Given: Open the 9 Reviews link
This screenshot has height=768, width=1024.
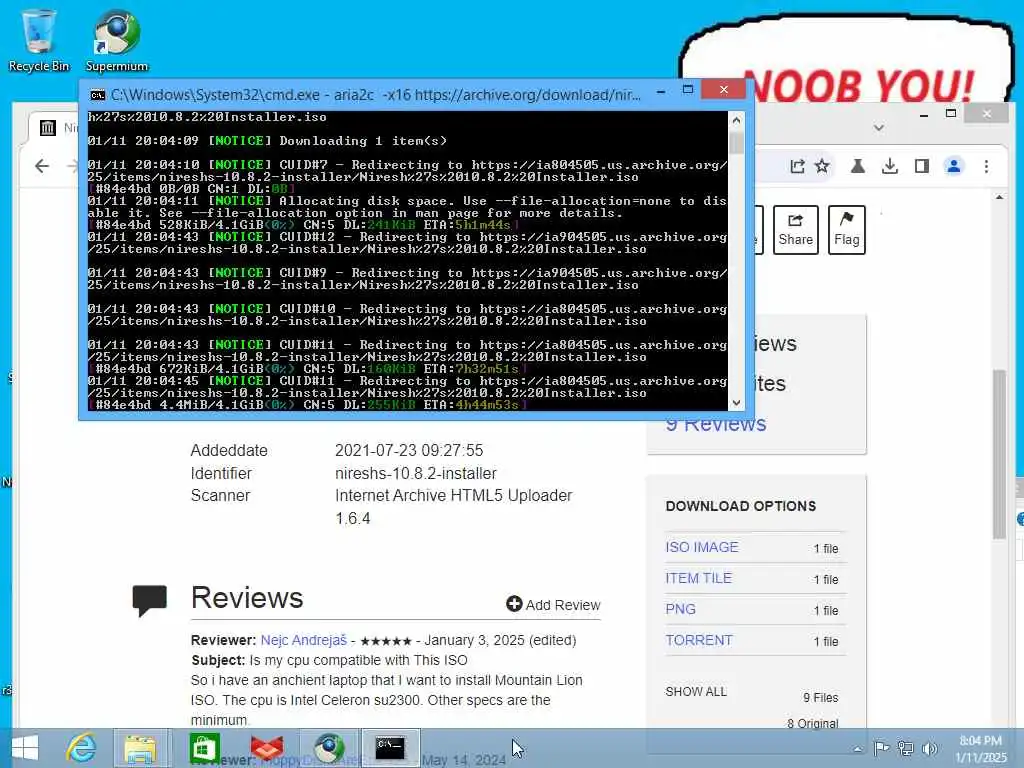Looking at the screenshot, I should click(716, 424).
